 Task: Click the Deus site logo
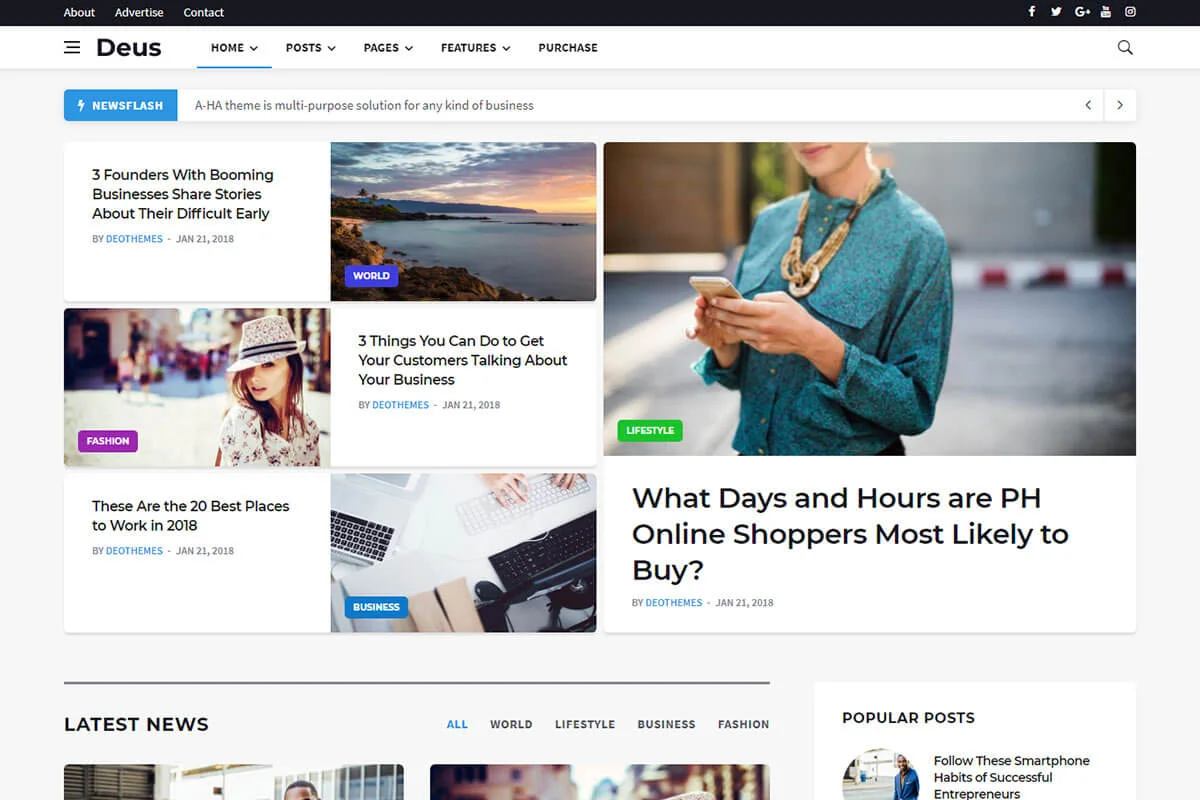pyautogui.click(x=129, y=47)
